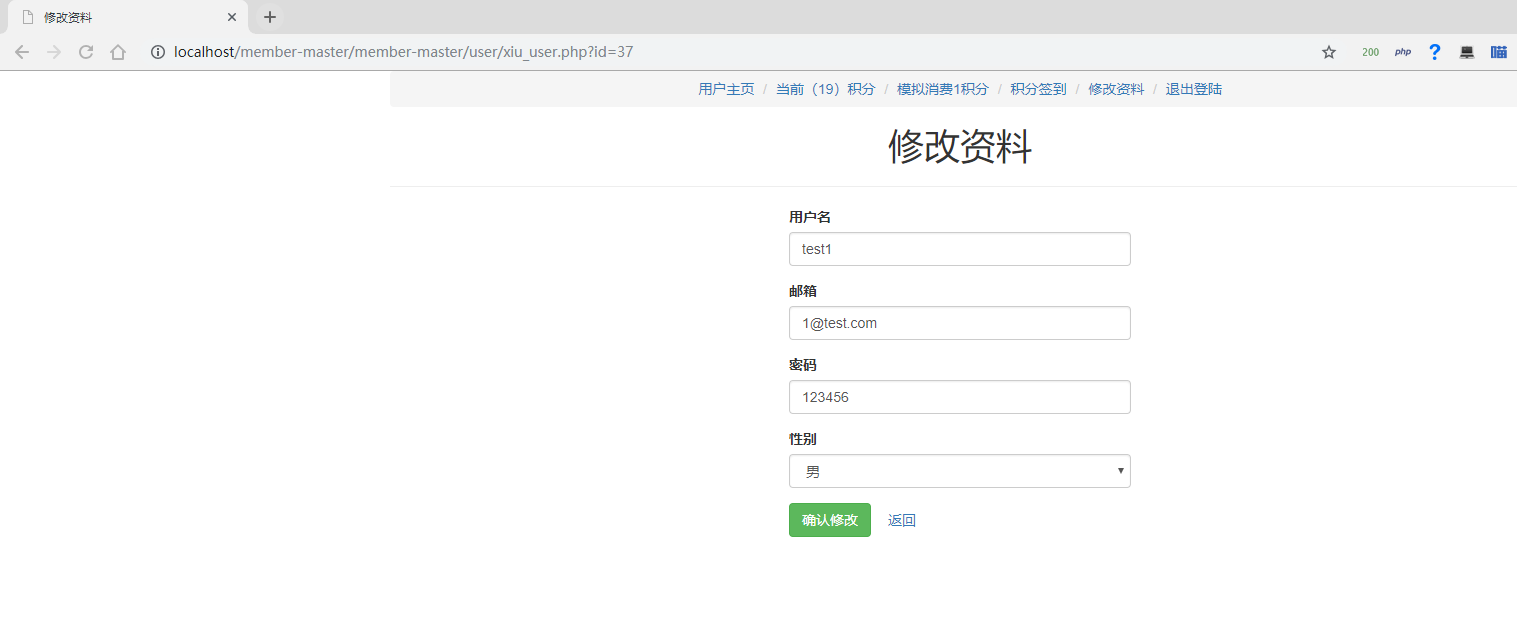
Task: Click the laptop extension icon
Action: pos(1467,52)
